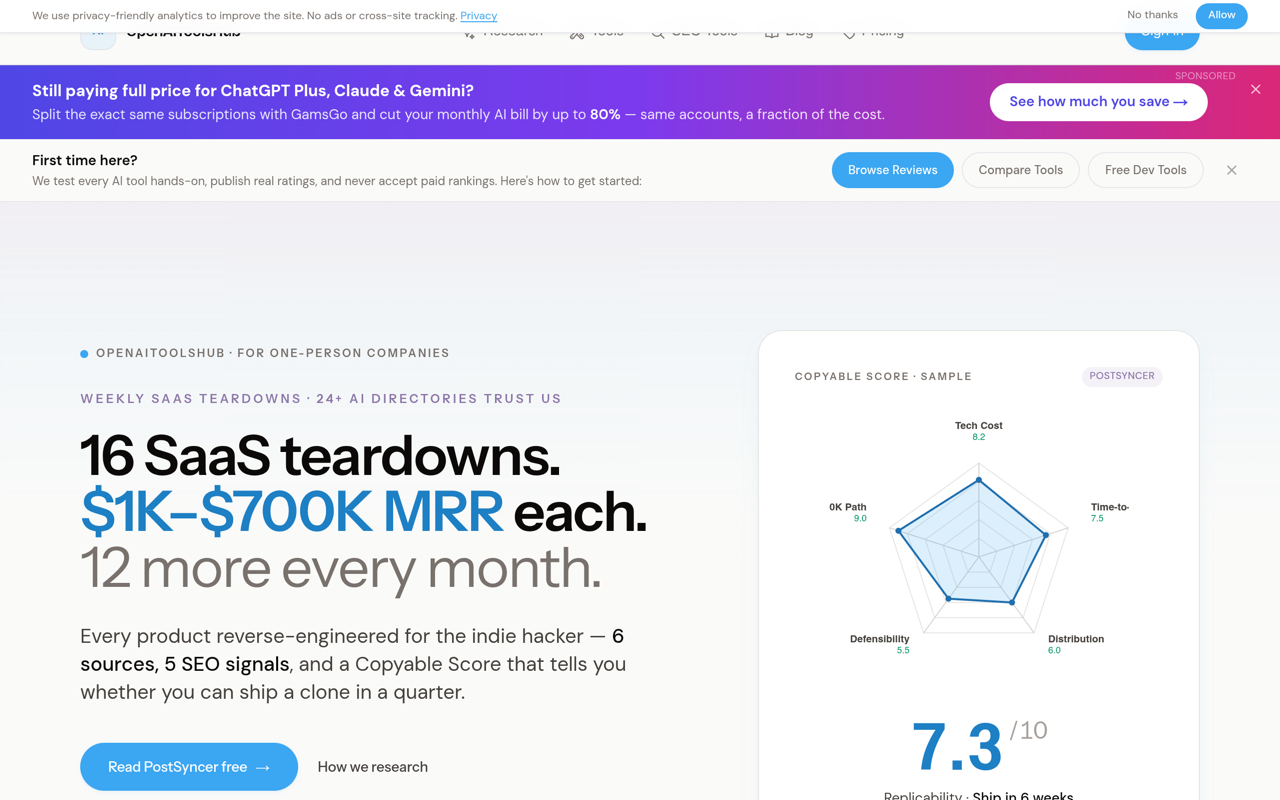Go to Free Dev Tools

(1145, 170)
